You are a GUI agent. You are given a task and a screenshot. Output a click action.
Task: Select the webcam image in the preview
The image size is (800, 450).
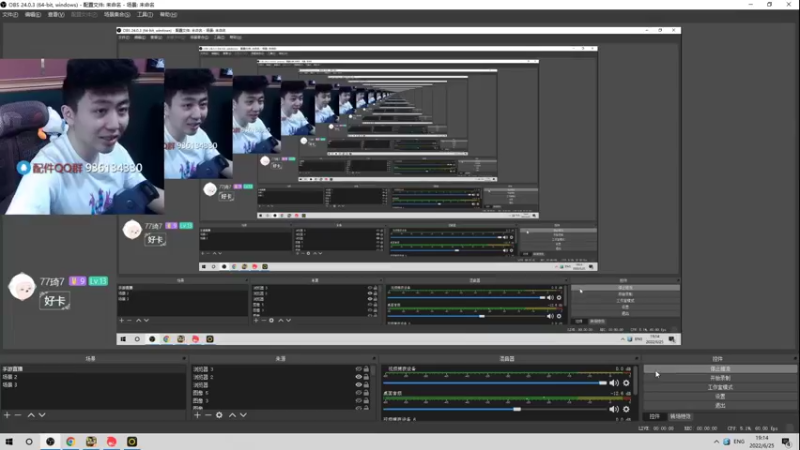tap(82, 136)
